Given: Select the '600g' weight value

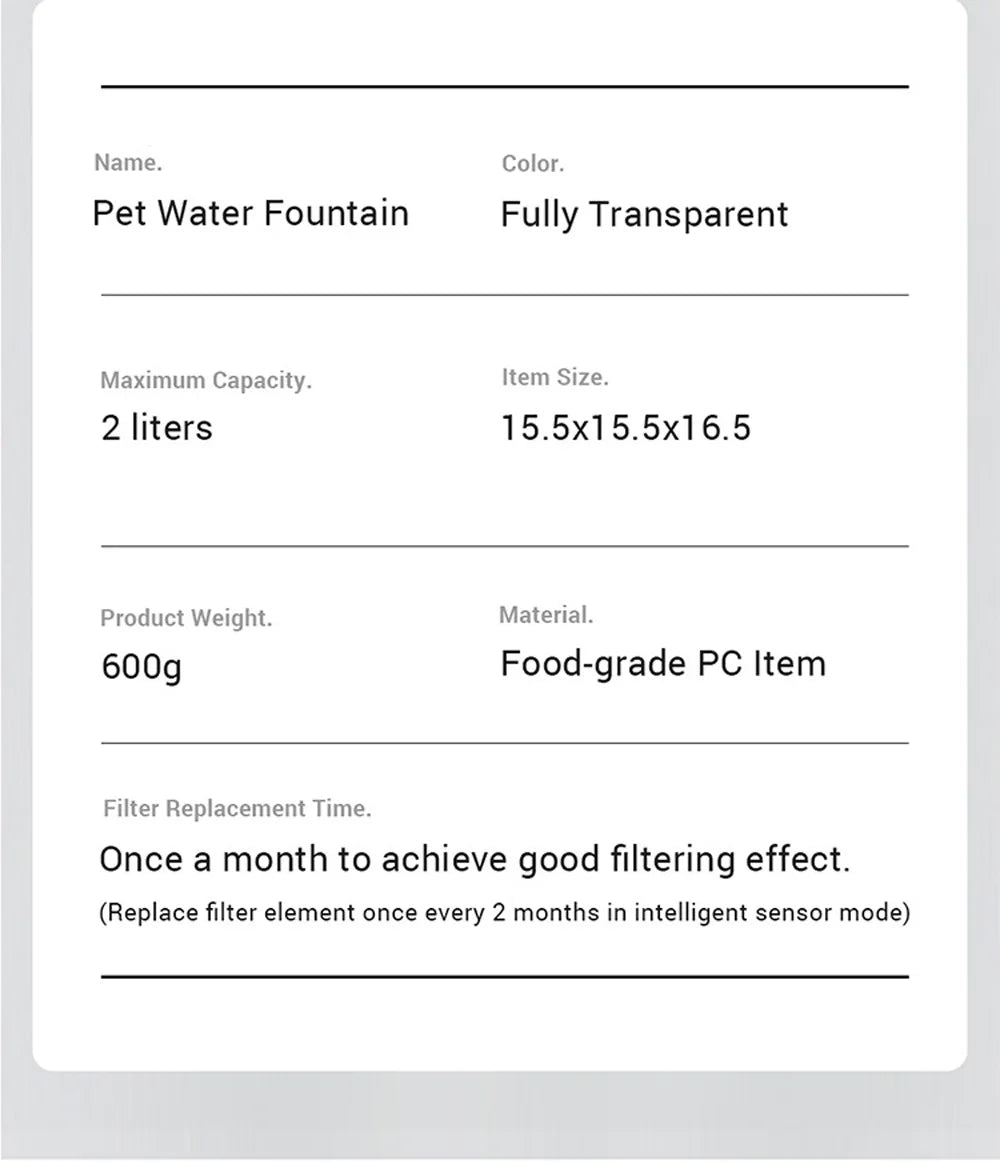Looking at the screenshot, I should click(142, 667).
